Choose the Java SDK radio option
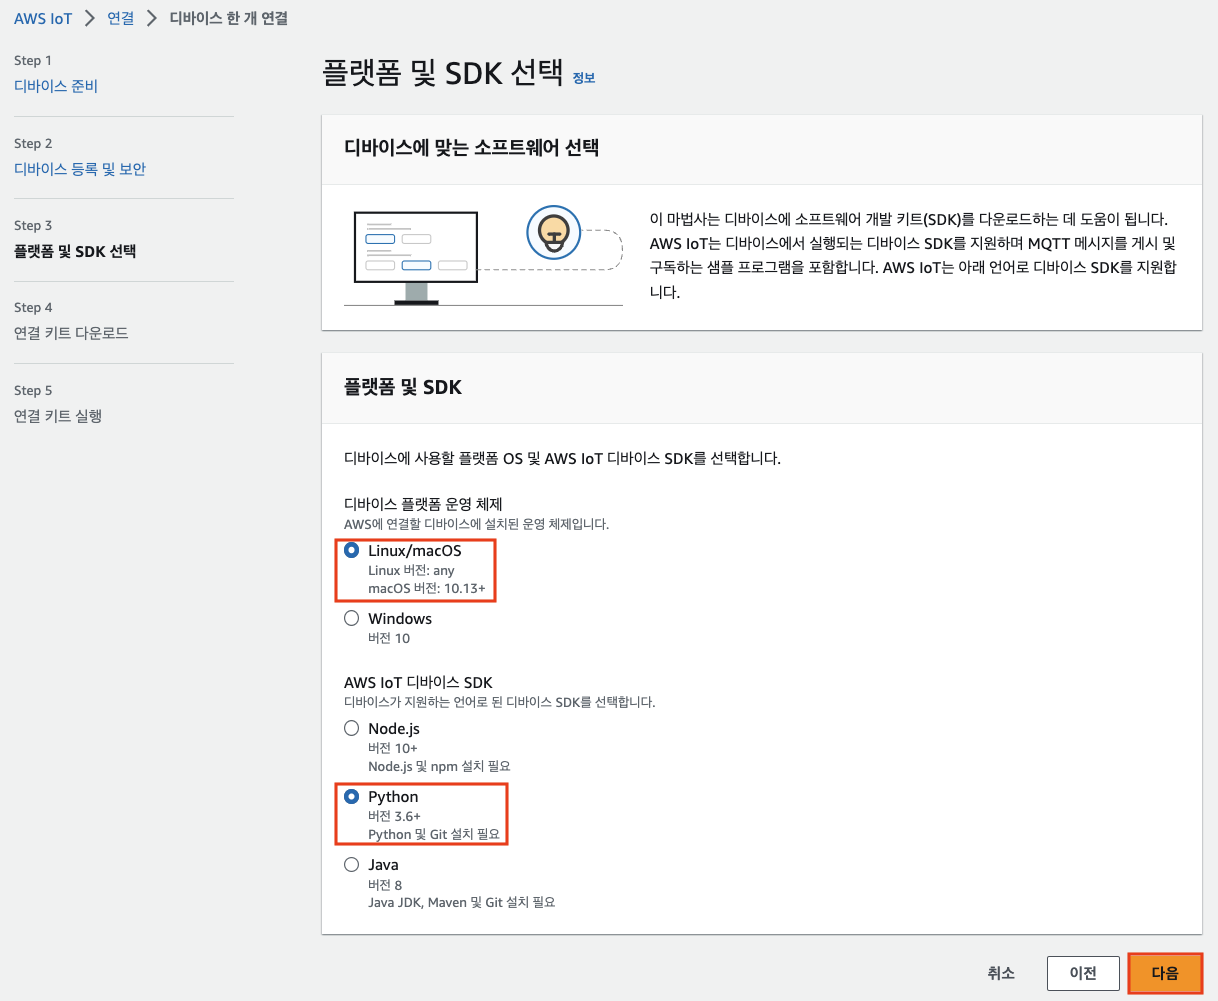The image size is (1218, 1001). pyautogui.click(x=351, y=865)
